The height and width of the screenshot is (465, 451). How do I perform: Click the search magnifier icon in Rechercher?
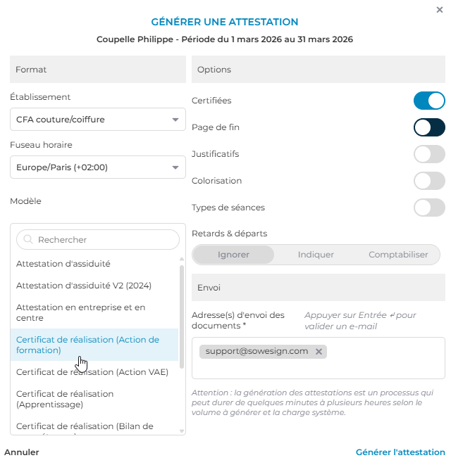pos(28,239)
